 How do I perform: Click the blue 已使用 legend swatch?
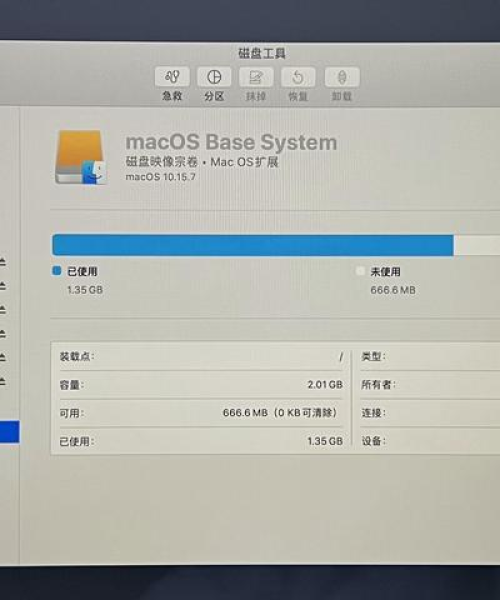pos(57,271)
